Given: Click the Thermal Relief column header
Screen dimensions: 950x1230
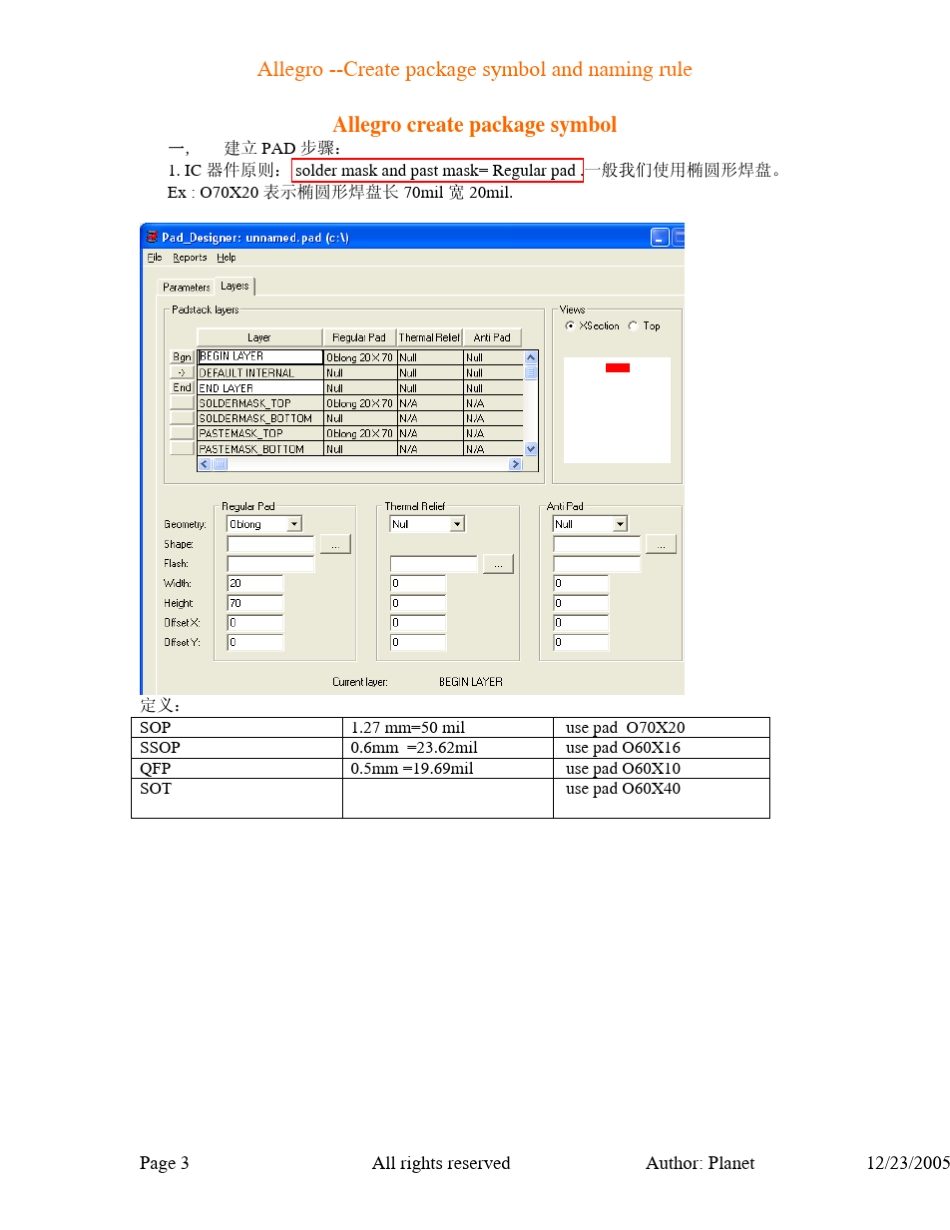Looking at the screenshot, I should pyautogui.click(x=429, y=338).
